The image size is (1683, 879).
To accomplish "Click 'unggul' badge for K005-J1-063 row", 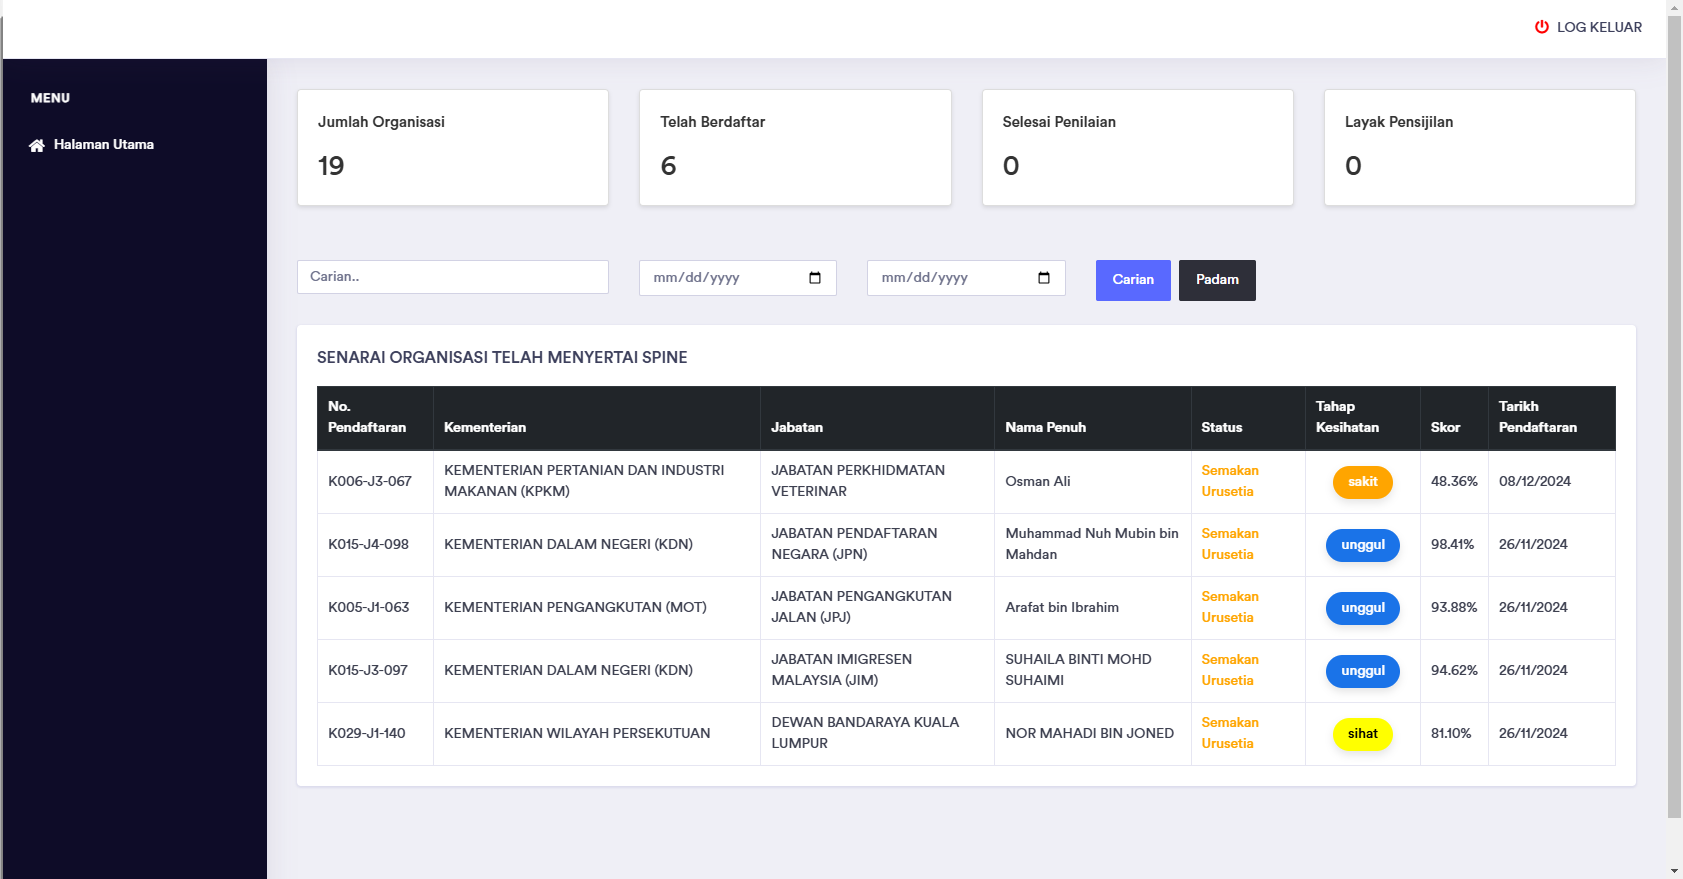I will click(x=1362, y=608).
